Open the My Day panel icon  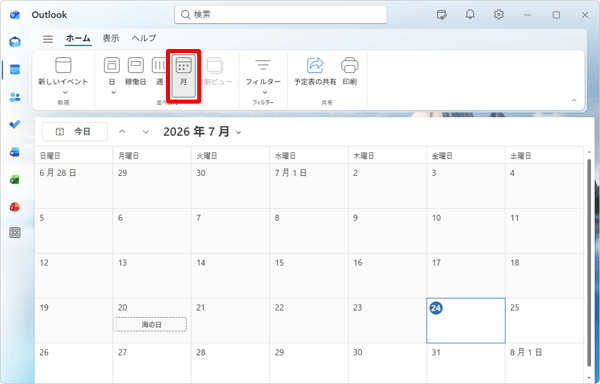[x=442, y=15]
